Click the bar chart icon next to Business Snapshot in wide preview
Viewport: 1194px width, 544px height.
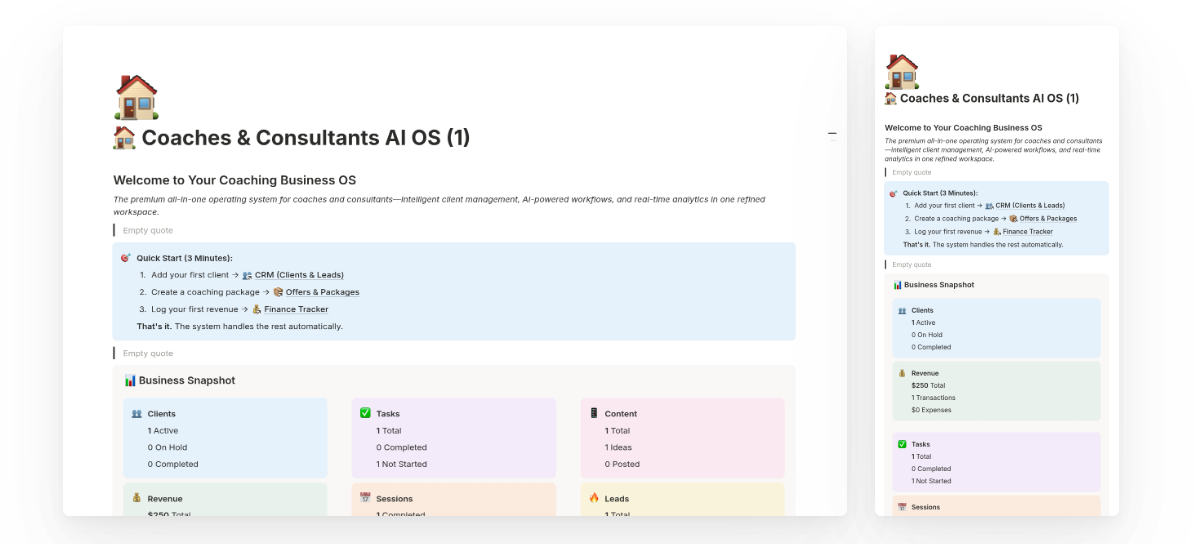pos(130,381)
